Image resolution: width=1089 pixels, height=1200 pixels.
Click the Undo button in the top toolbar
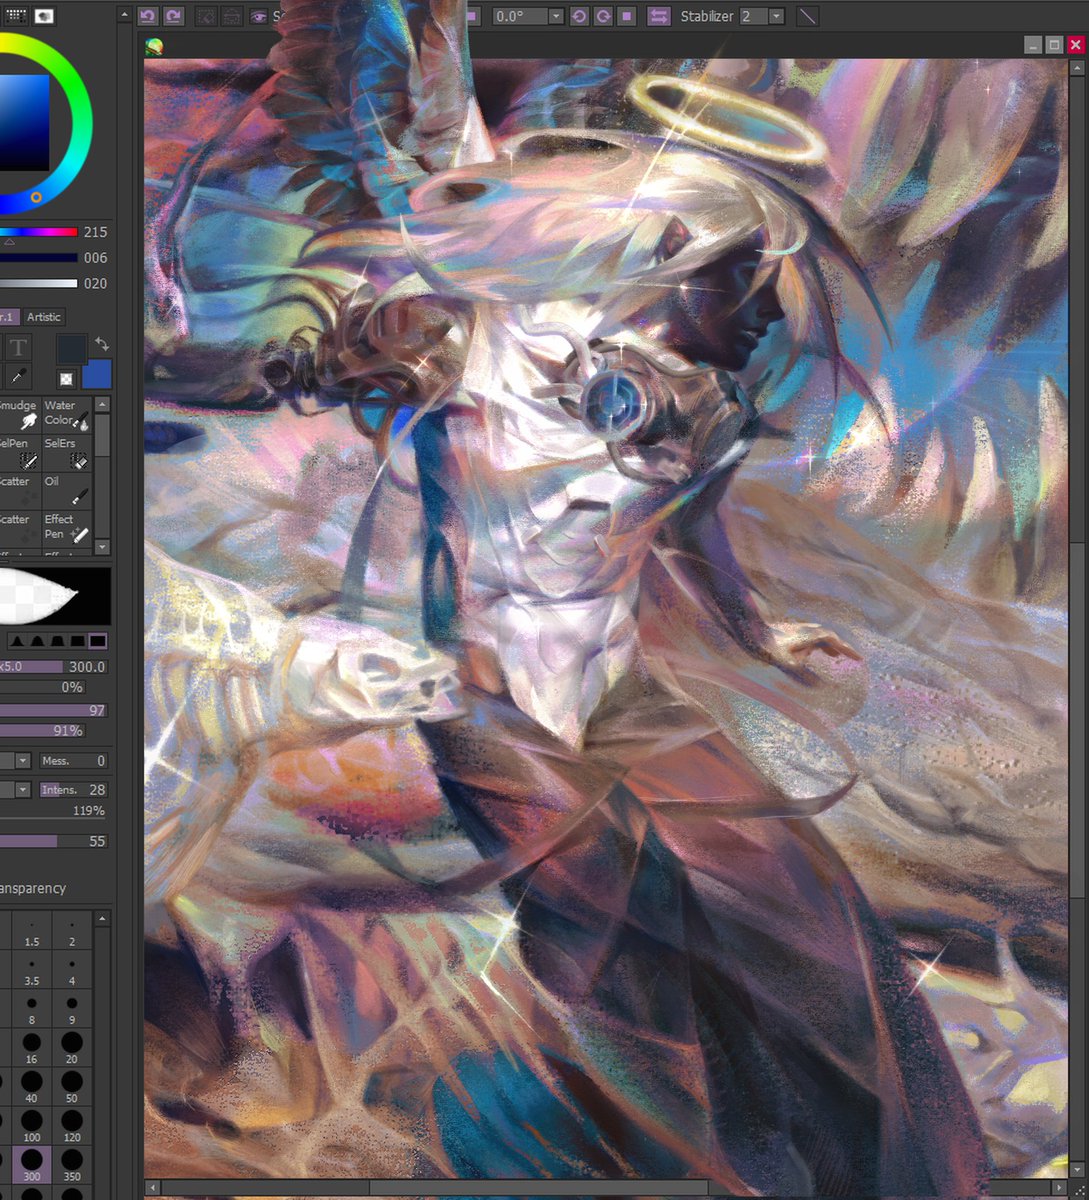click(x=148, y=16)
